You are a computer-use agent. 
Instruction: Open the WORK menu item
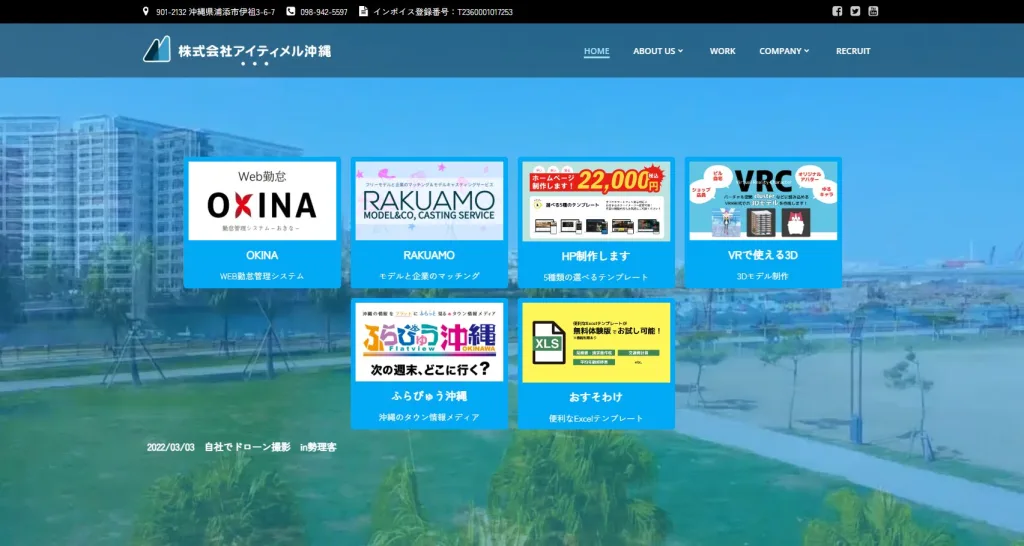click(x=722, y=51)
